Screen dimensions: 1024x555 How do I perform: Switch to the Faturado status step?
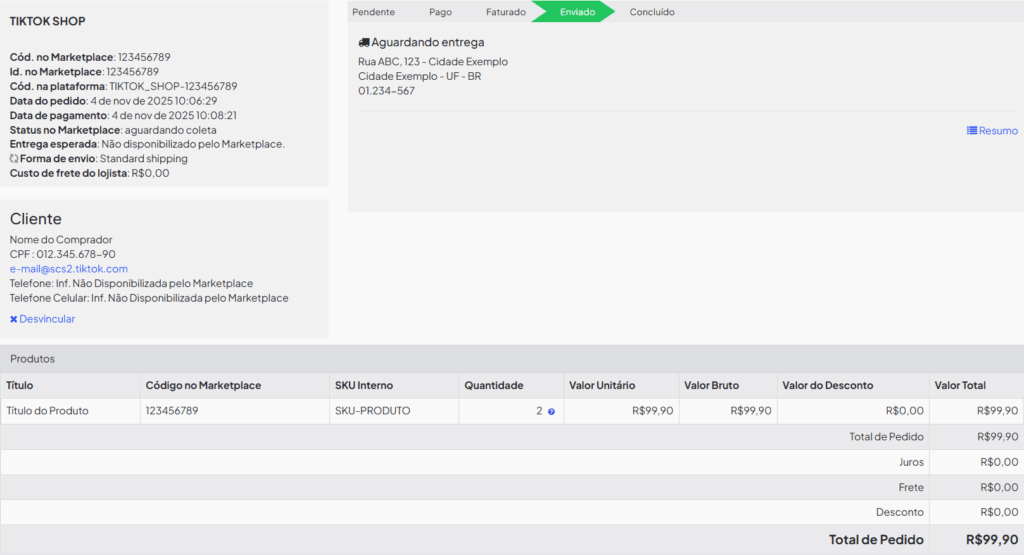[505, 12]
